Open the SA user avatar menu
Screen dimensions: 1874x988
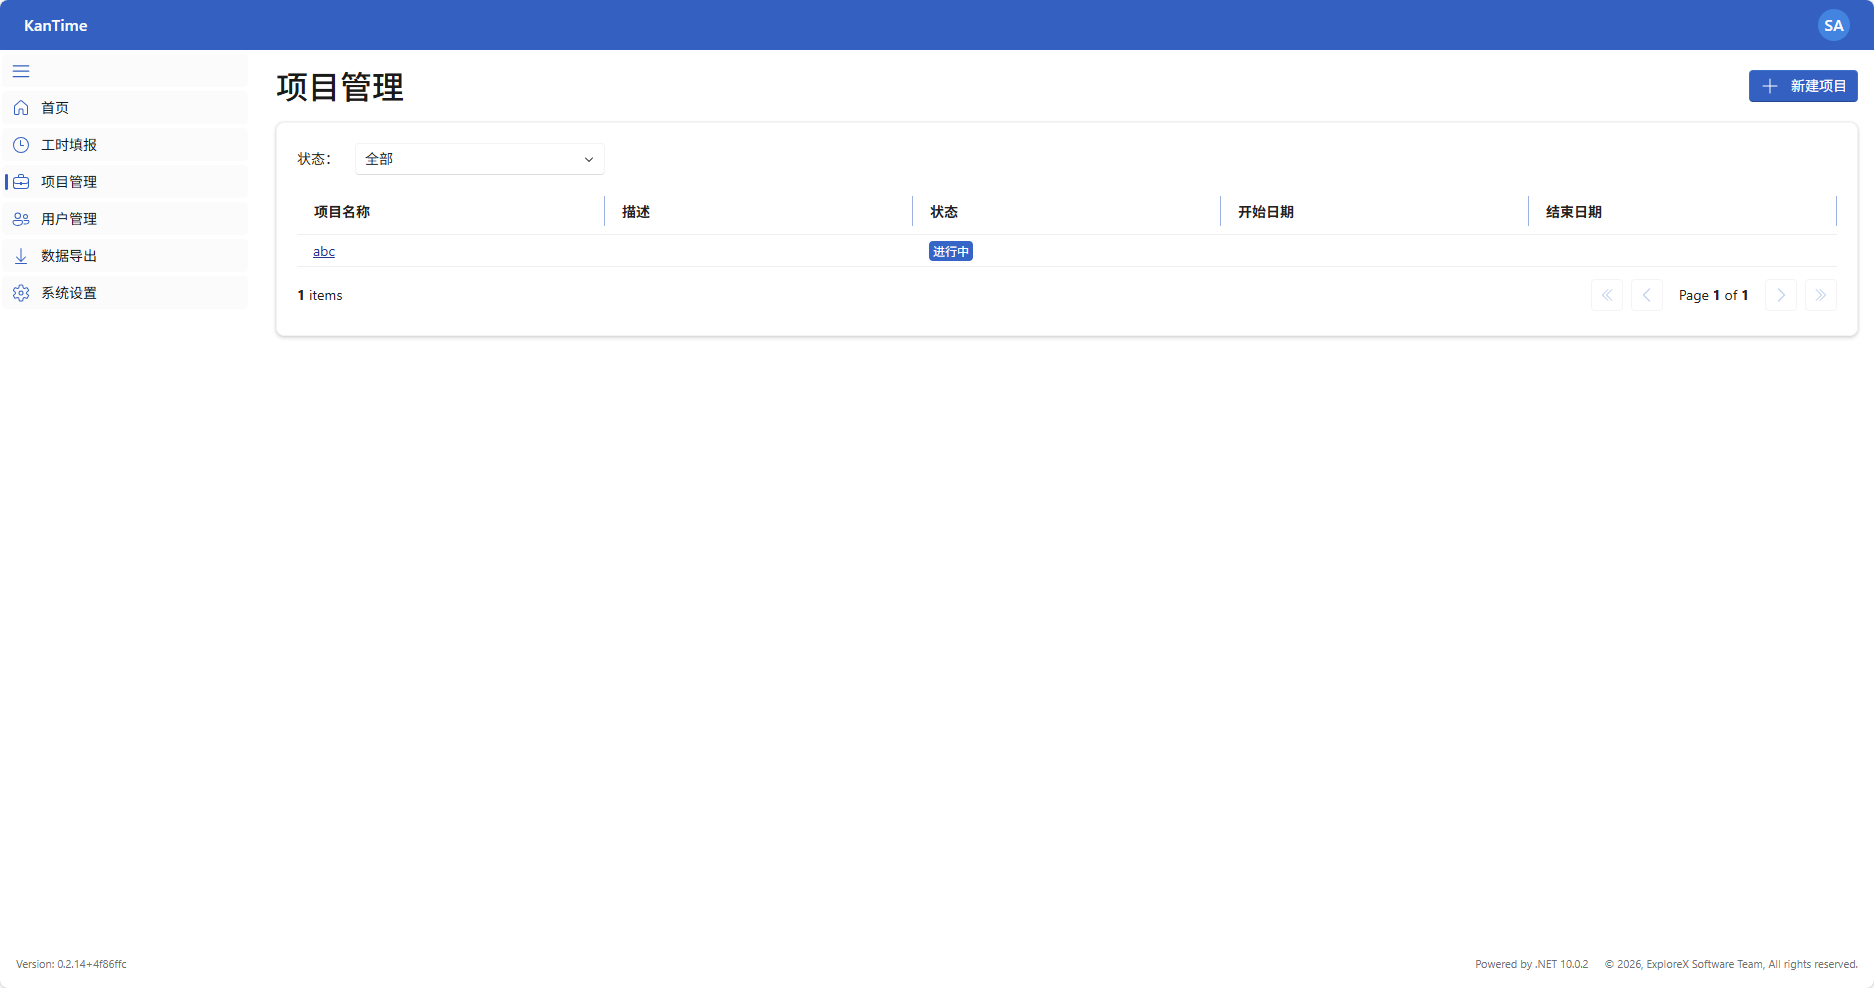(1833, 25)
